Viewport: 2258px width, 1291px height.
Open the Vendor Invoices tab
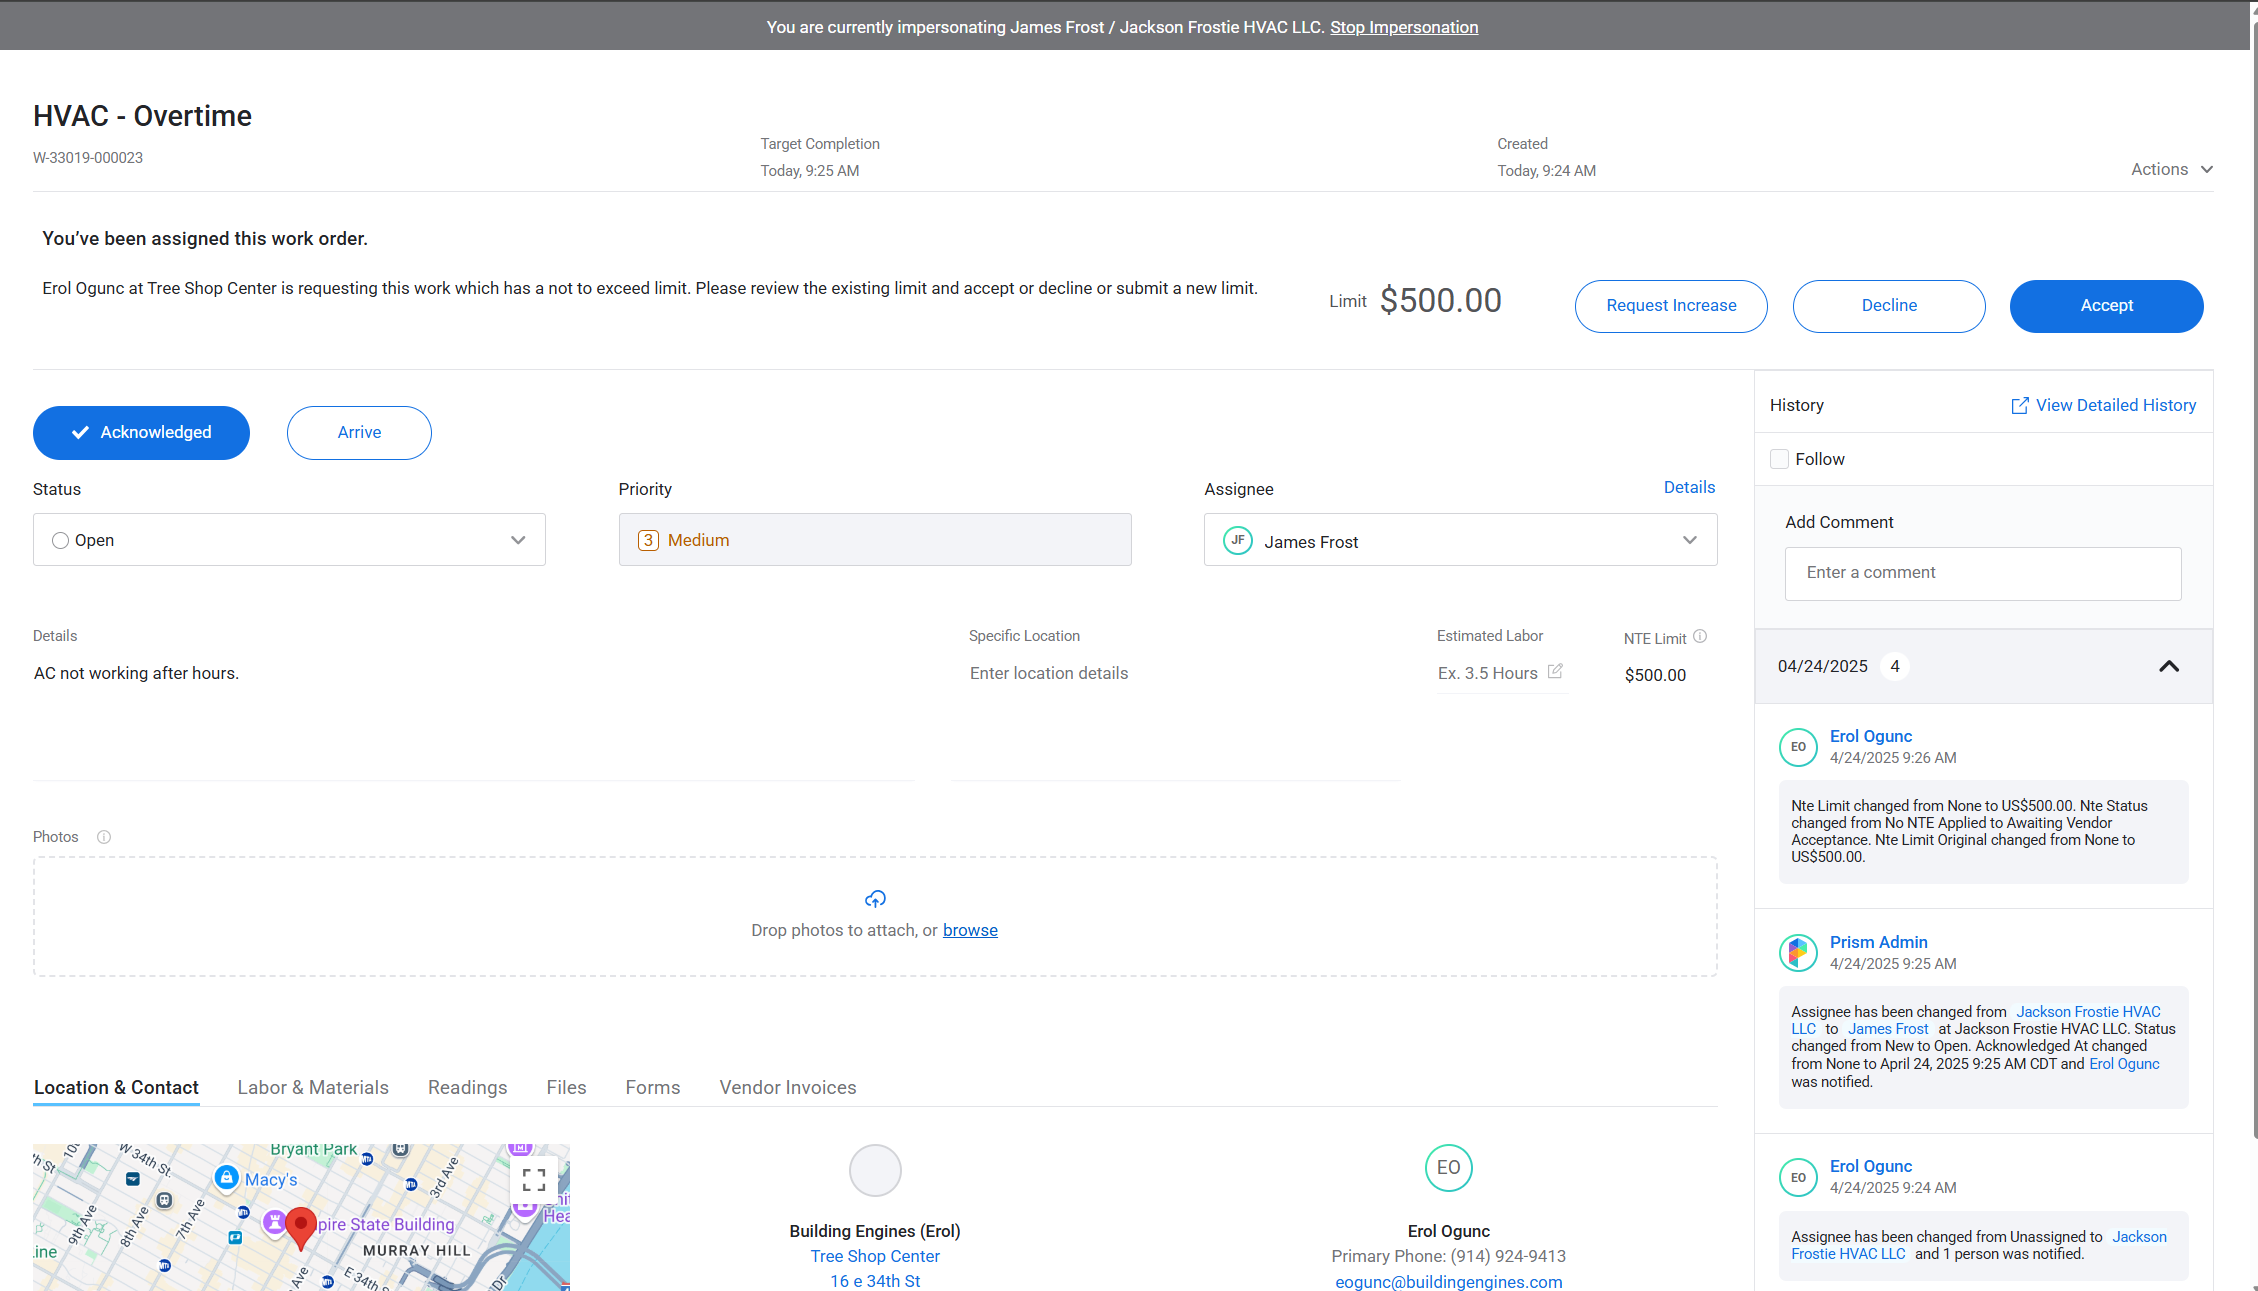788,1087
